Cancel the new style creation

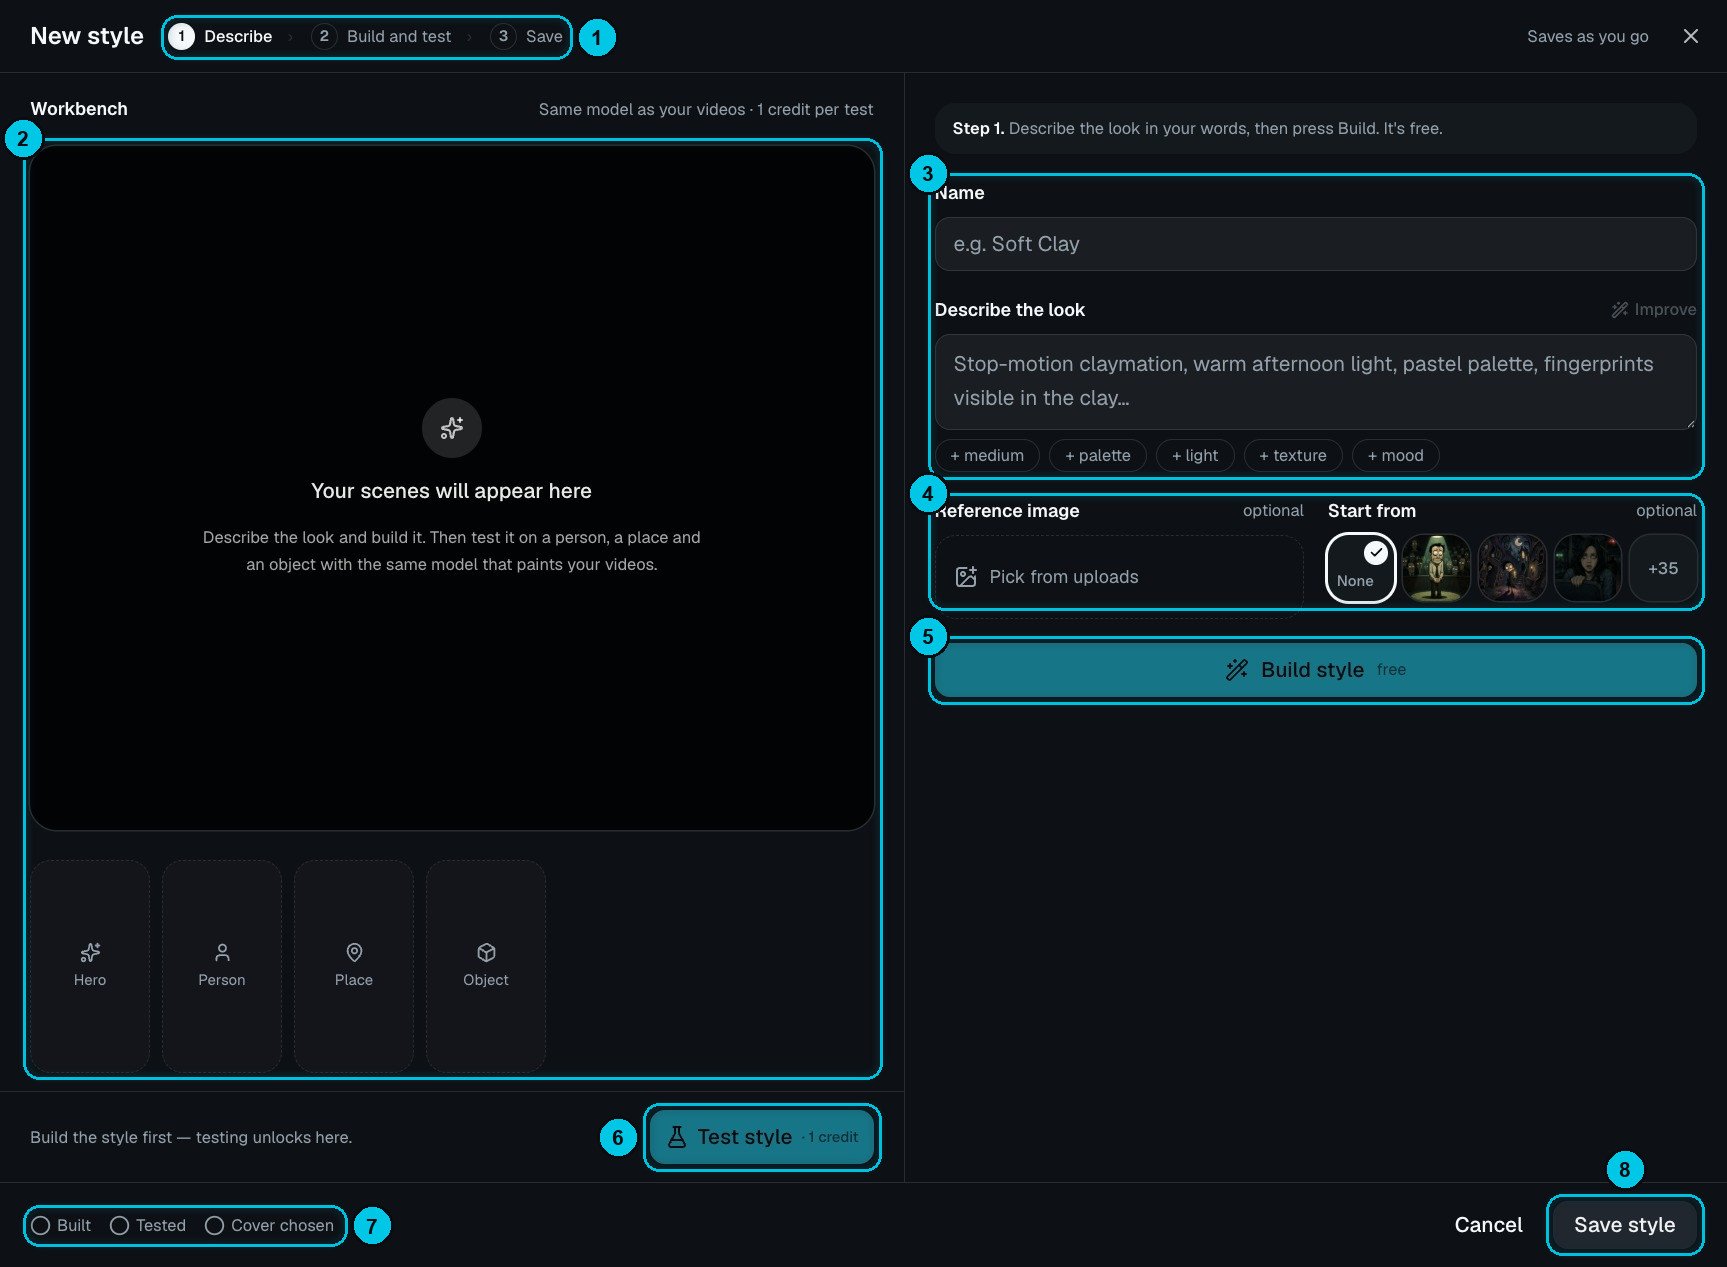[x=1488, y=1225]
